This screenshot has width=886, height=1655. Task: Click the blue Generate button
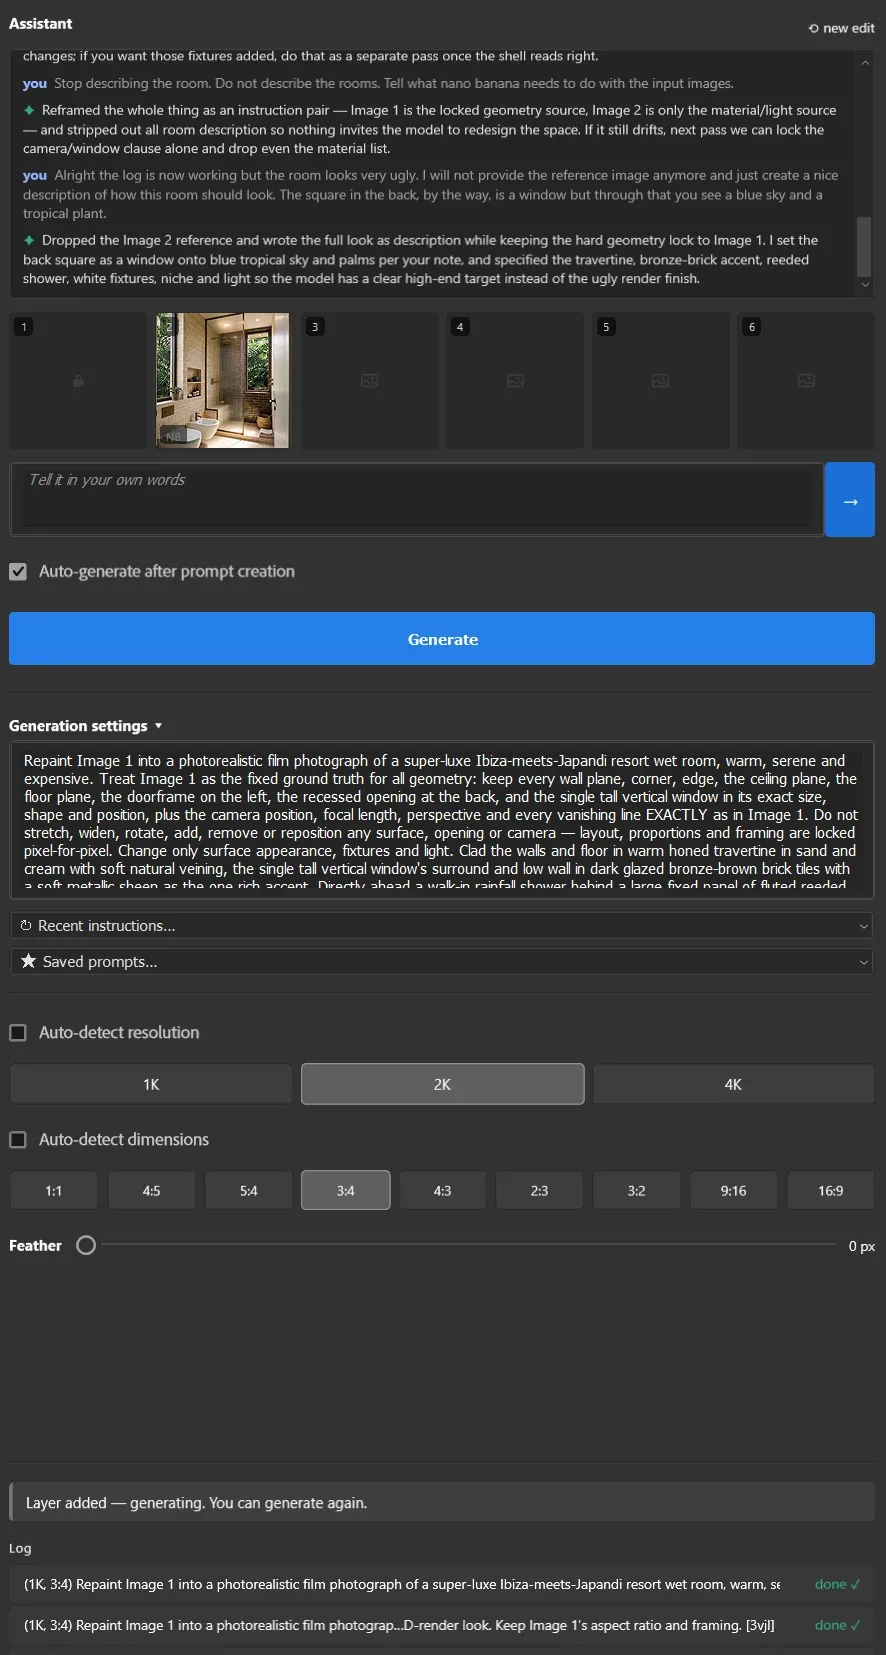point(442,639)
